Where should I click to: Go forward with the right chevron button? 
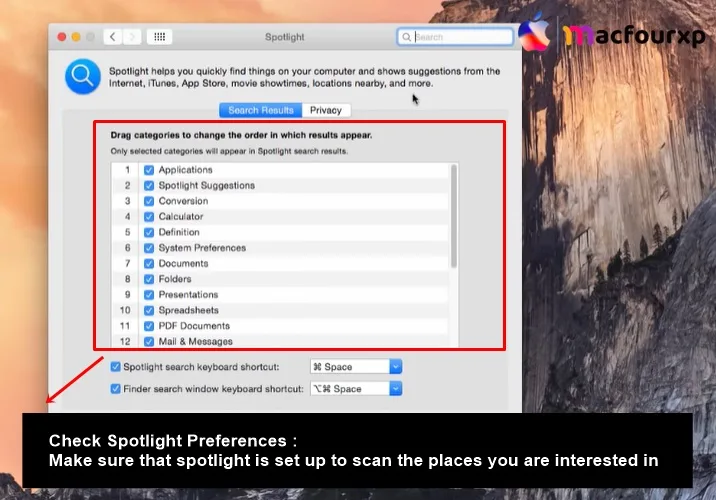pos(132,37)
